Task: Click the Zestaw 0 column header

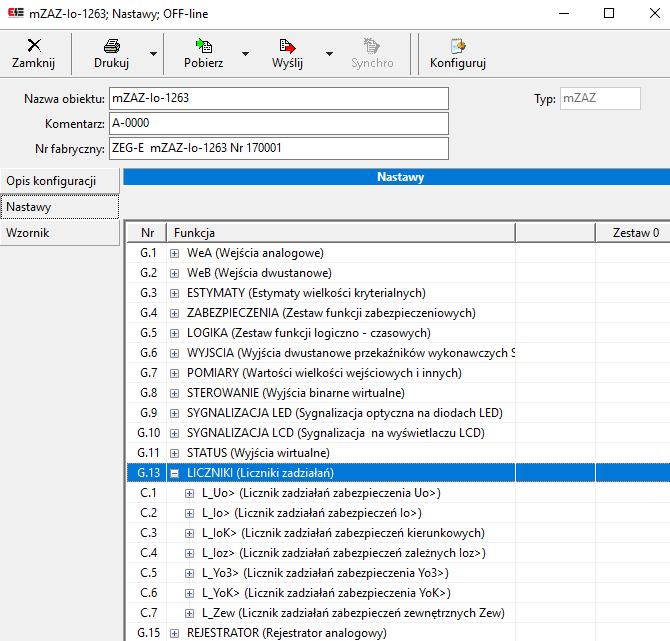Action: pyautogui.click(x=633, y=233)
